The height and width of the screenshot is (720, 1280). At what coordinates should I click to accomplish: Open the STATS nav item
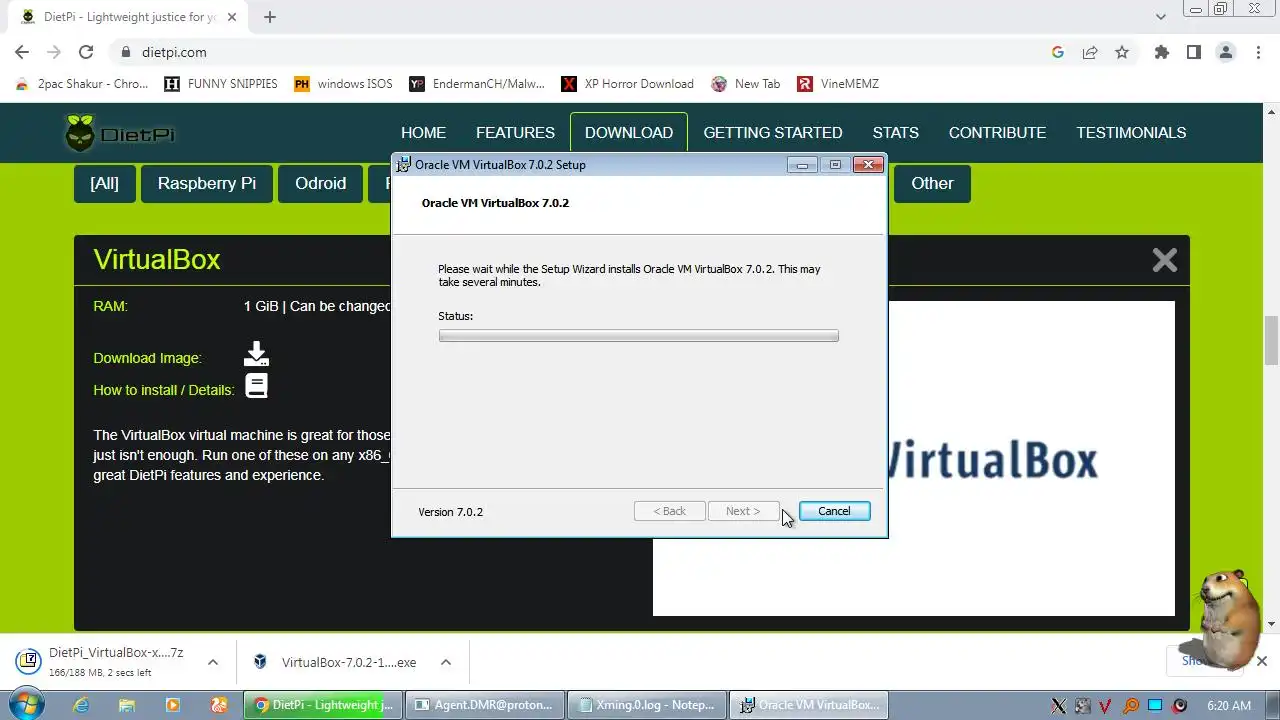click(895, 133)
